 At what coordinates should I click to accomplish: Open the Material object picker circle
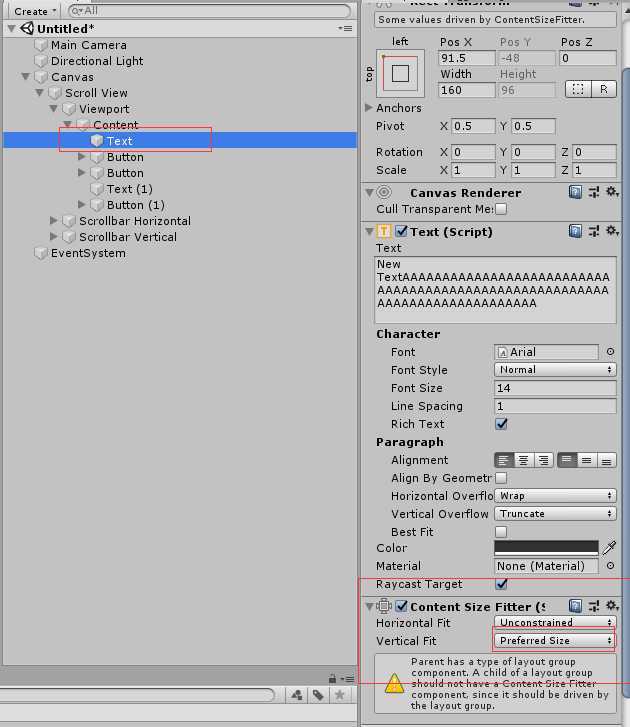click(611, 566)
